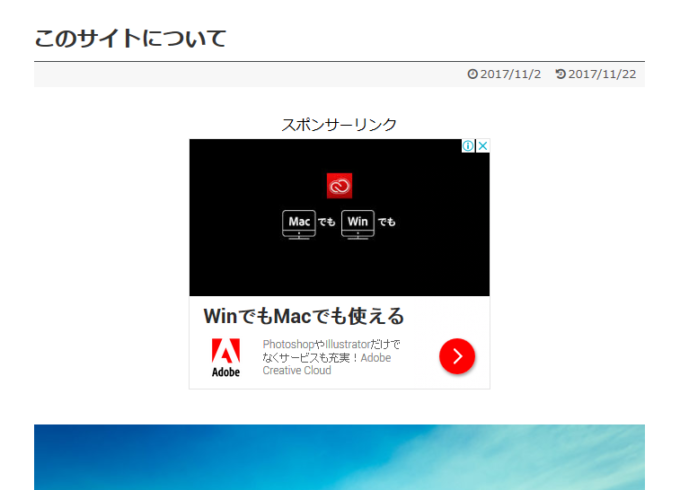
Task: Click the Mac monitor icon in the ad
Action: click(x=299, y=225)
